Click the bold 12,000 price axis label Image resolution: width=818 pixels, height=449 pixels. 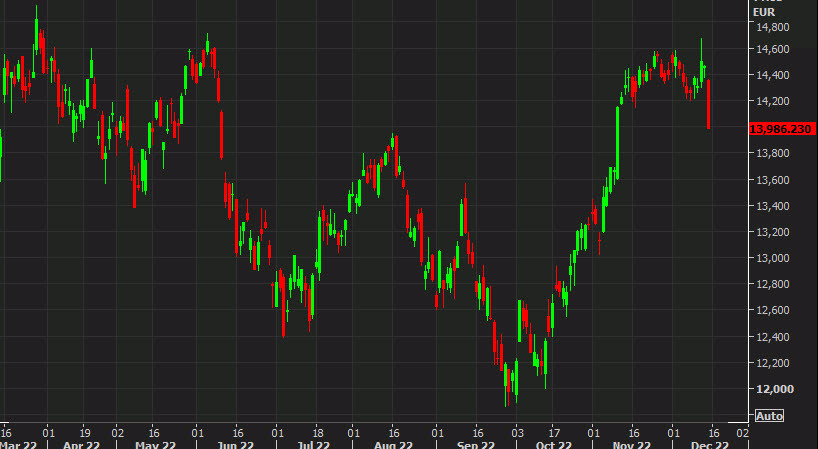coord(775,389)
